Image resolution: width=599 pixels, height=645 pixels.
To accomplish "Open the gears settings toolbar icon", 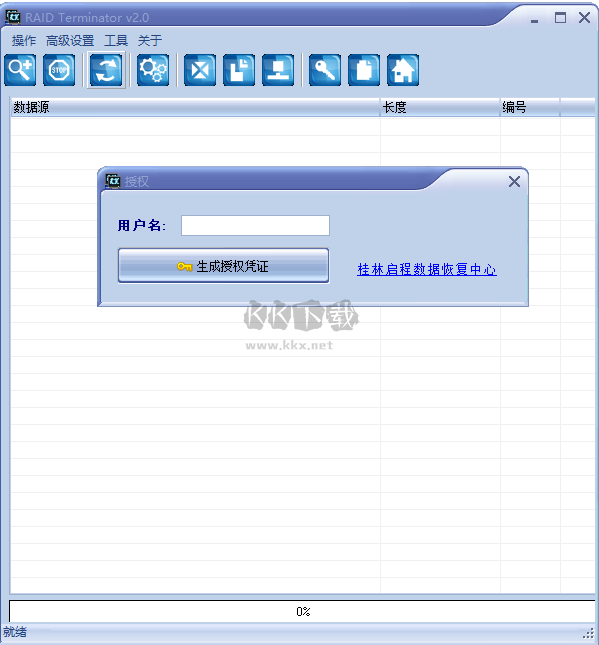I will [x=153, y=70].
